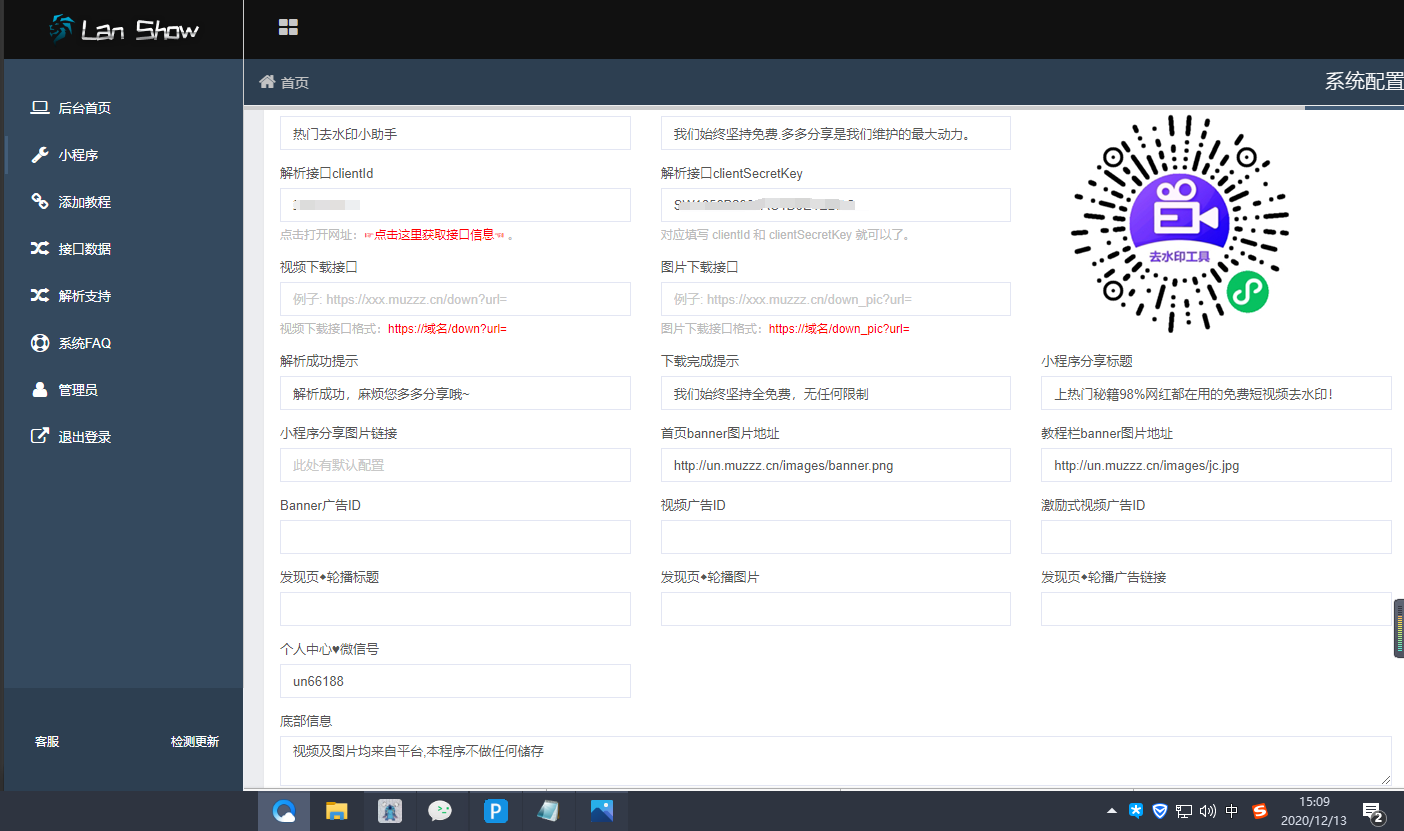The height and width of the screenshot is (831, 1404).
Task: Select 小程序 in the sidebar
Action: 78,155
